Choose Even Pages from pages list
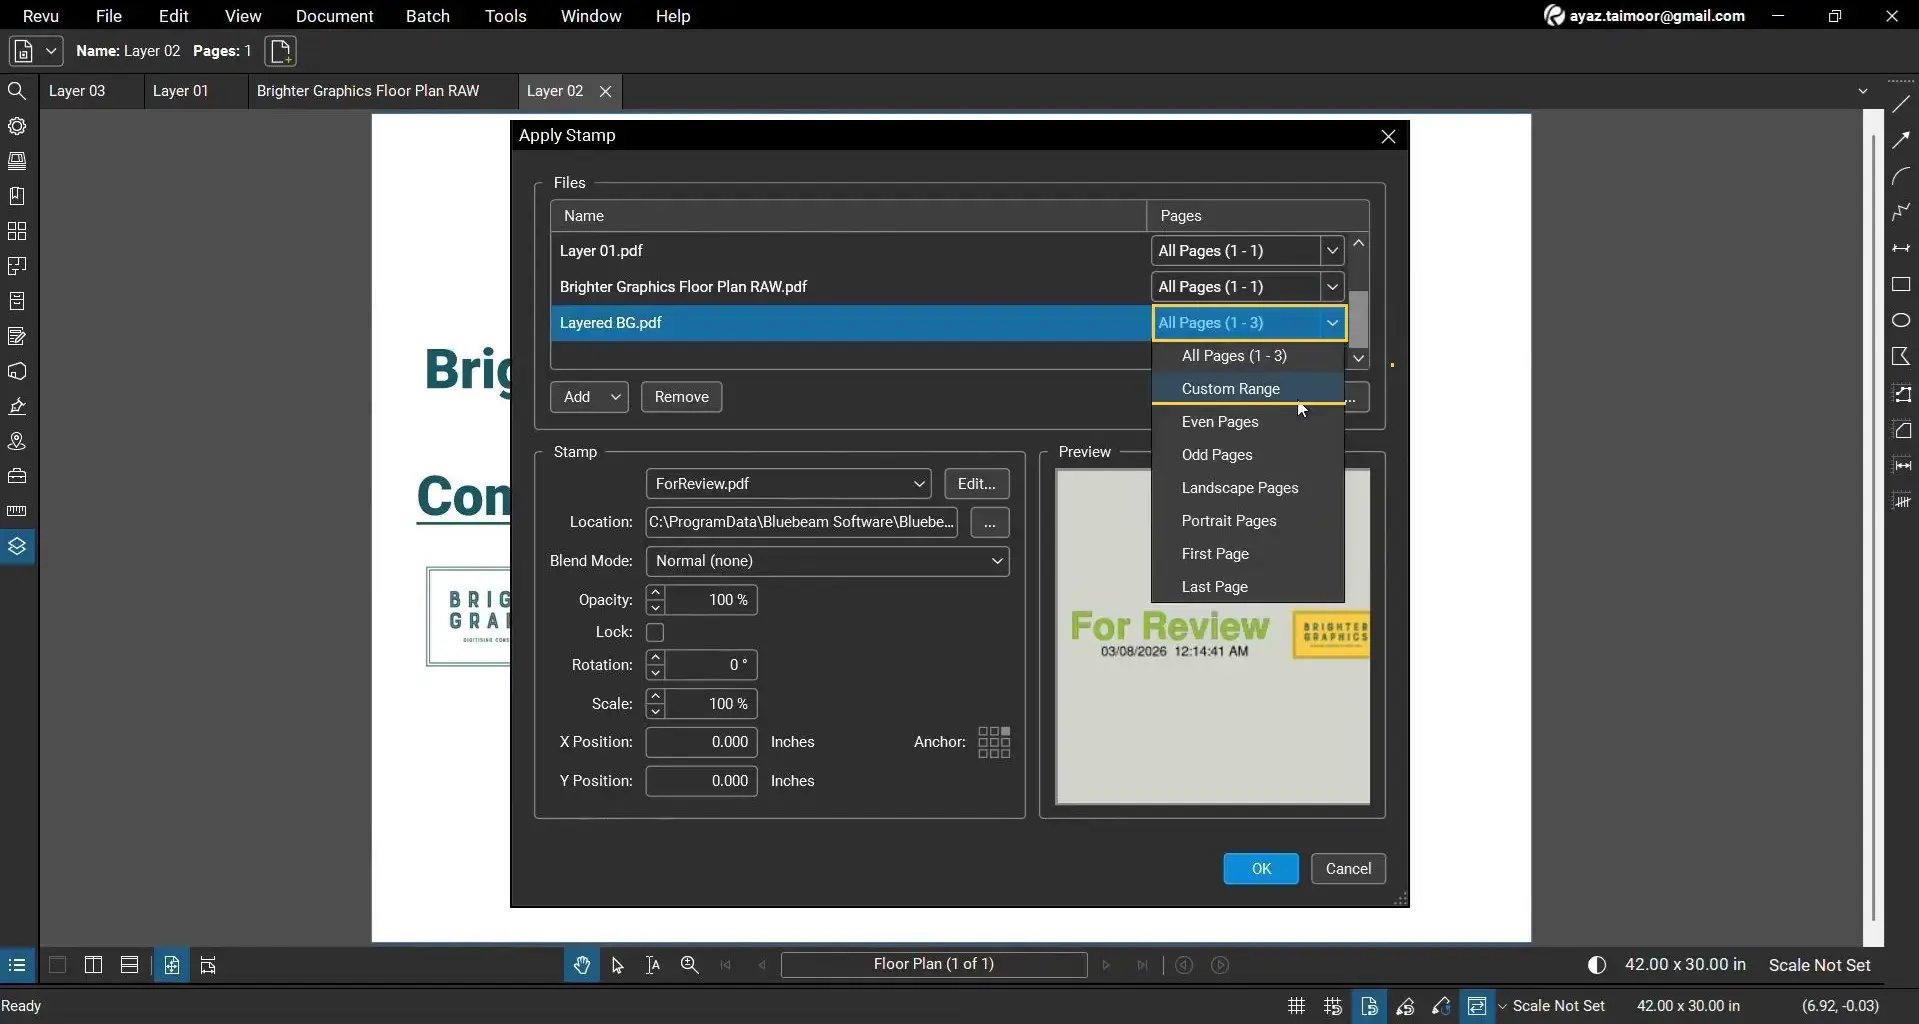 coord(1247,422)
